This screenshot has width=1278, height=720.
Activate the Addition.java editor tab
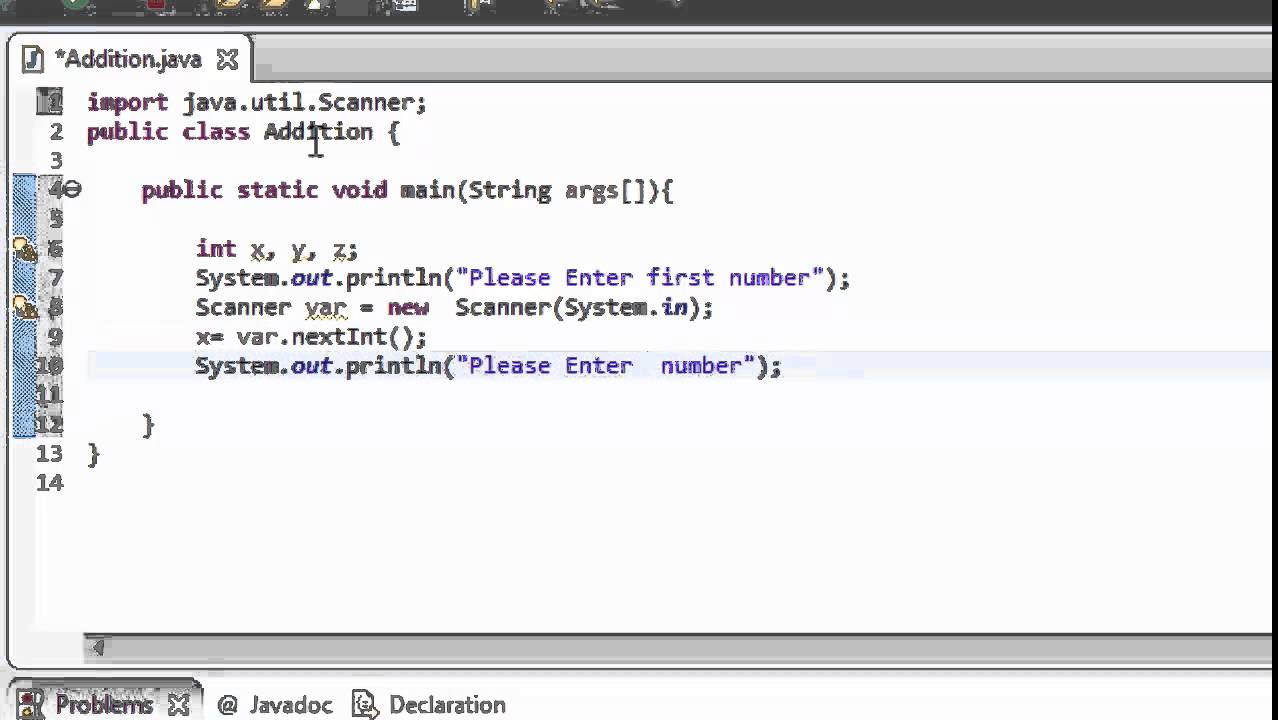128,60
